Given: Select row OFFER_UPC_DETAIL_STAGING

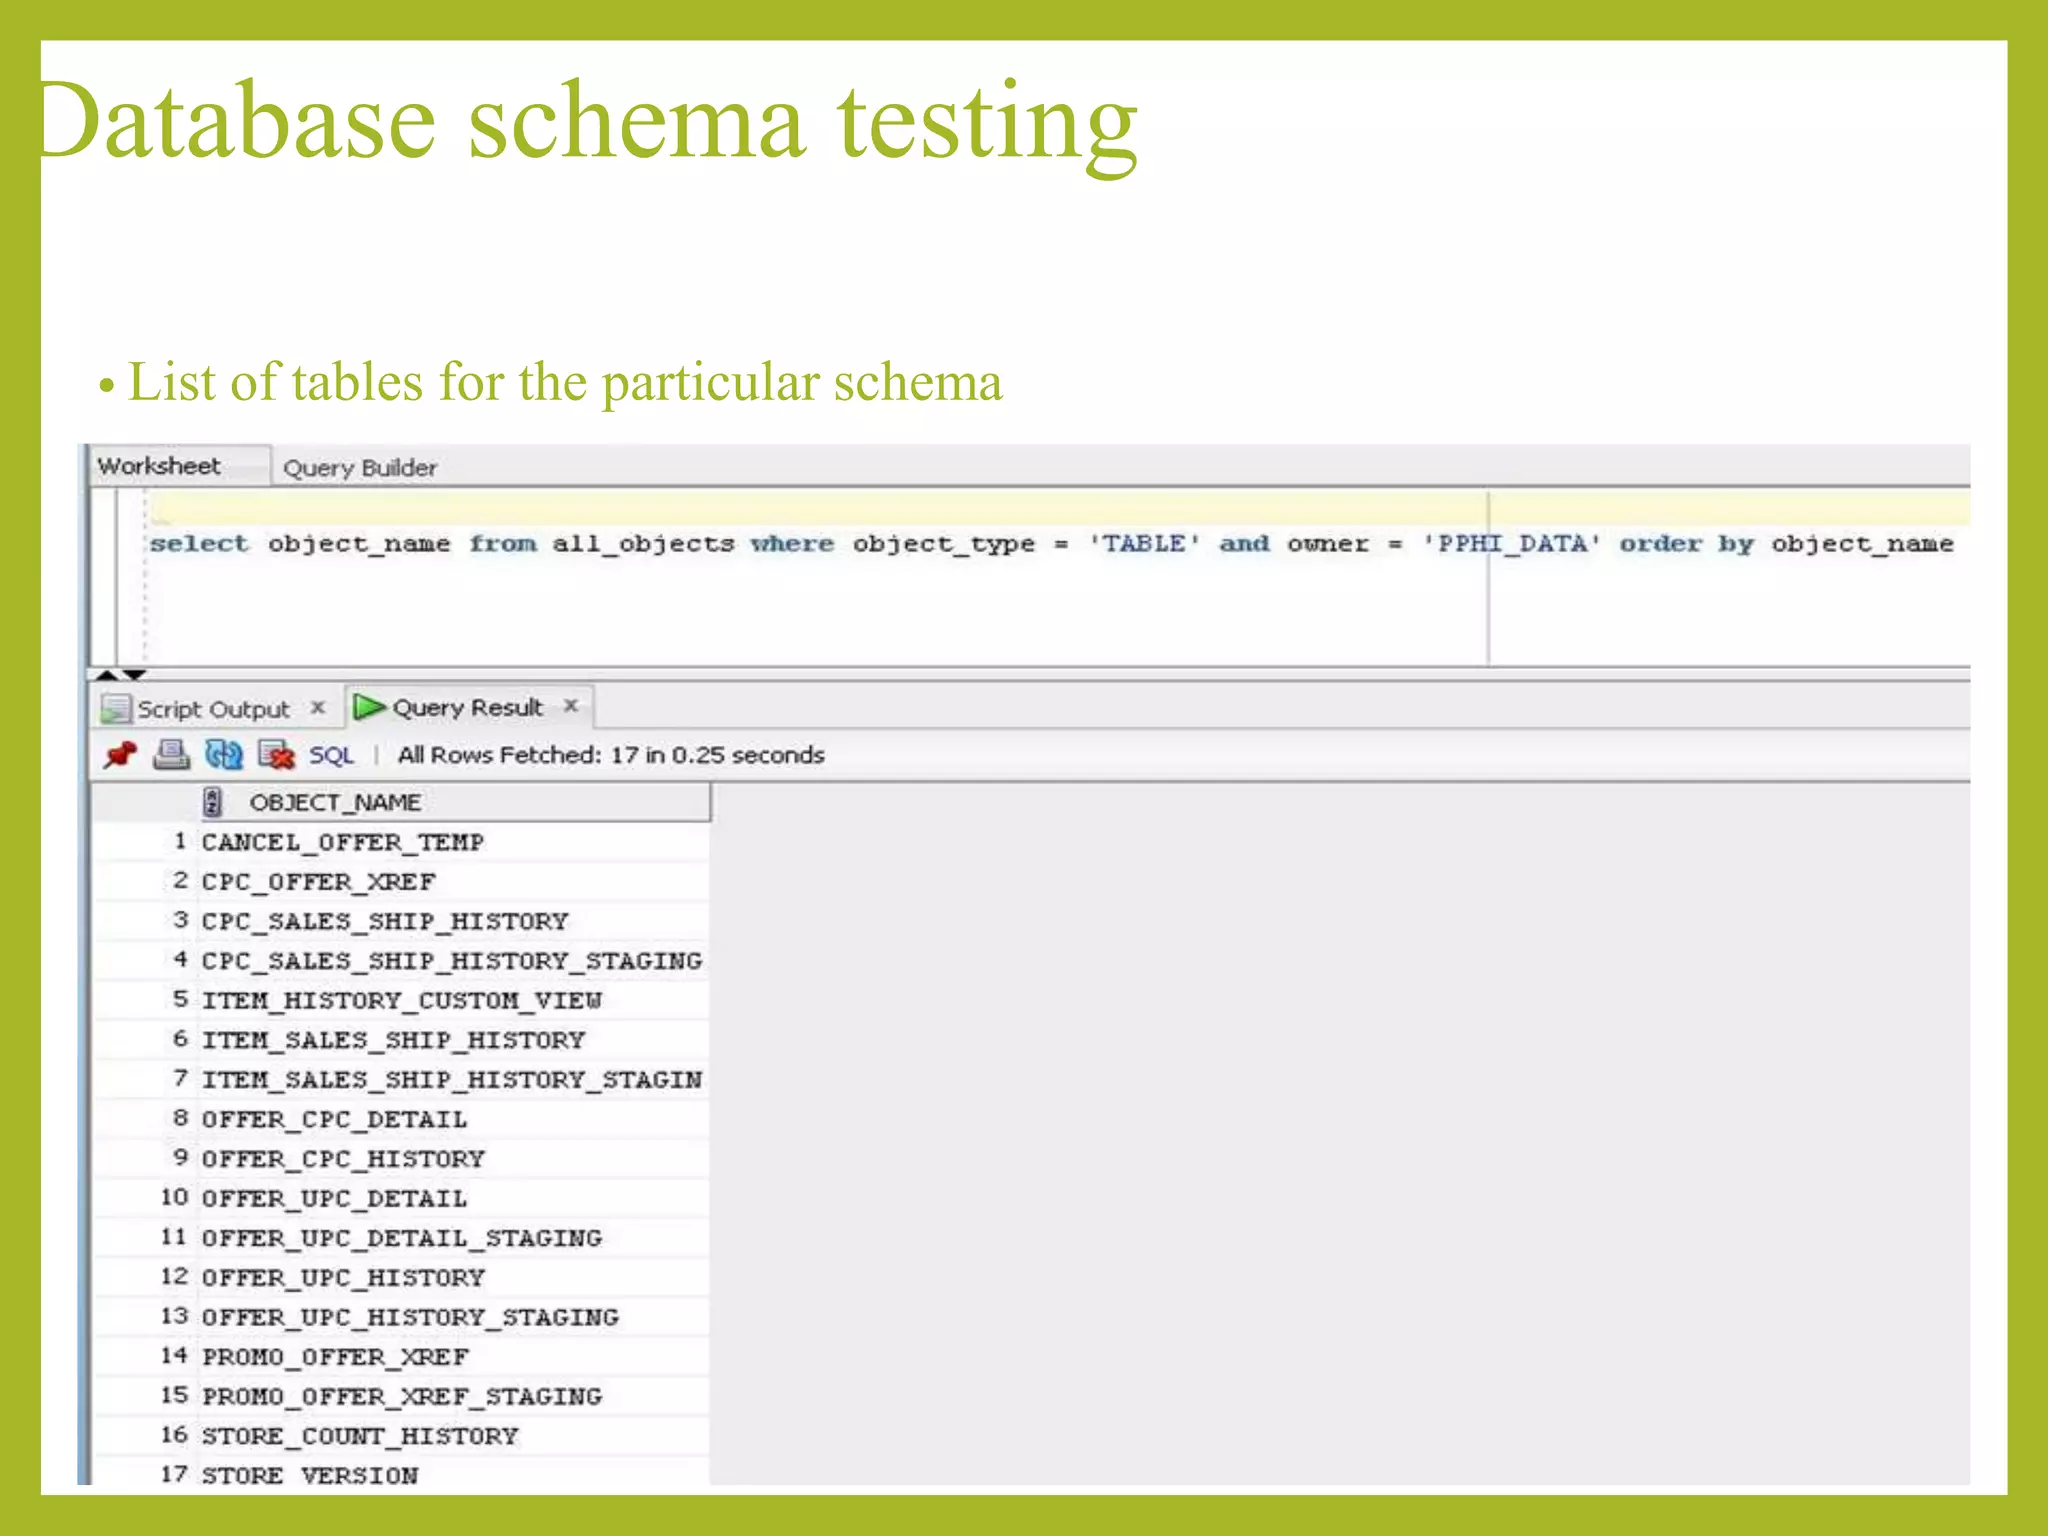Looking at the screenshot, I should [402, 1238].
